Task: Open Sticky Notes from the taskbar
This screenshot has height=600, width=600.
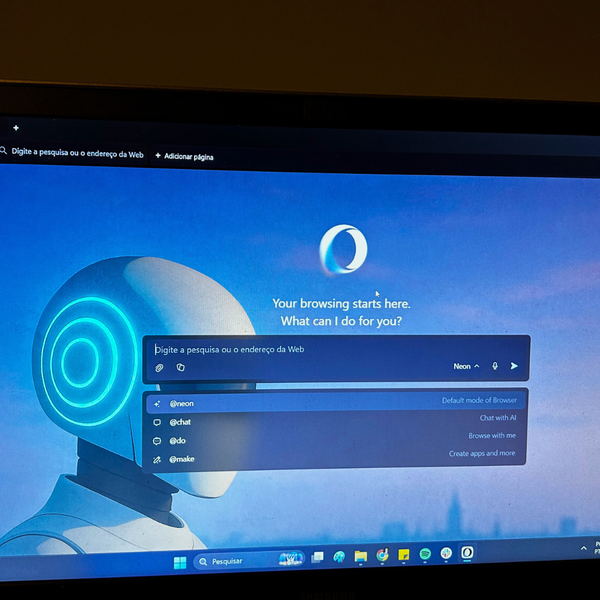Action: tap(404, 554)
